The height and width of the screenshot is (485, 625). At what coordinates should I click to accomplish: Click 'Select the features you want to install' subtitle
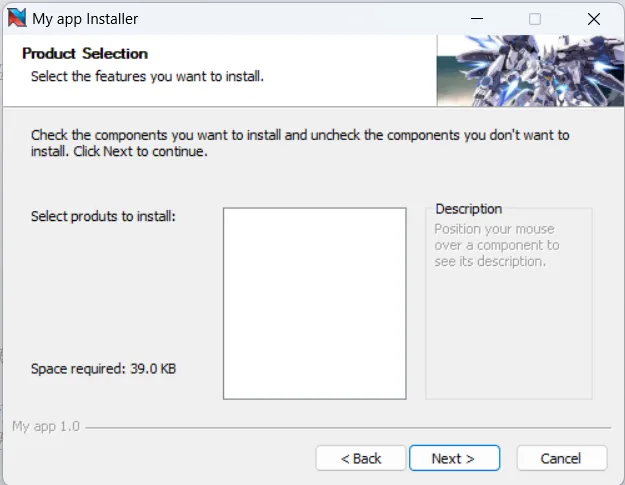[147, 76]
